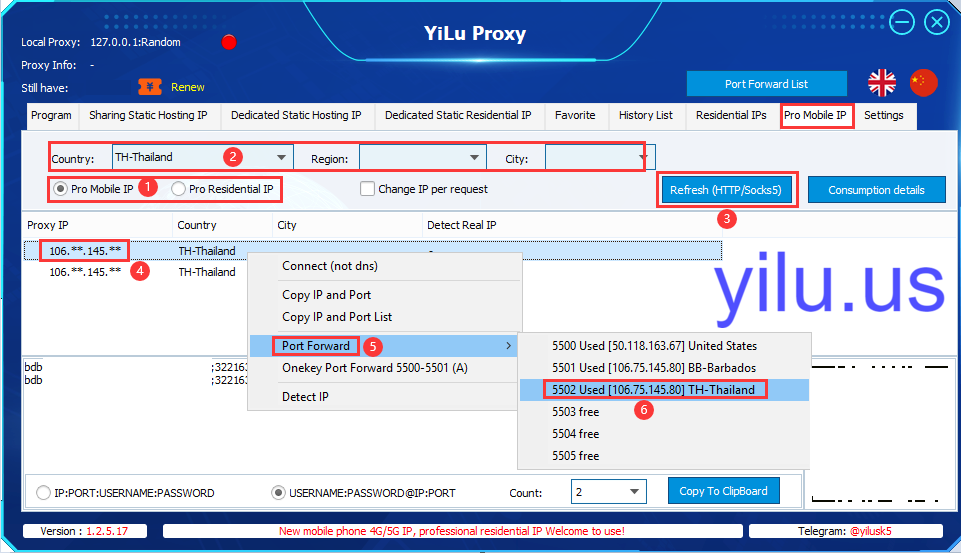
Task: Open Sharing Static Hosting IP tab
Action: click(148, 115)
